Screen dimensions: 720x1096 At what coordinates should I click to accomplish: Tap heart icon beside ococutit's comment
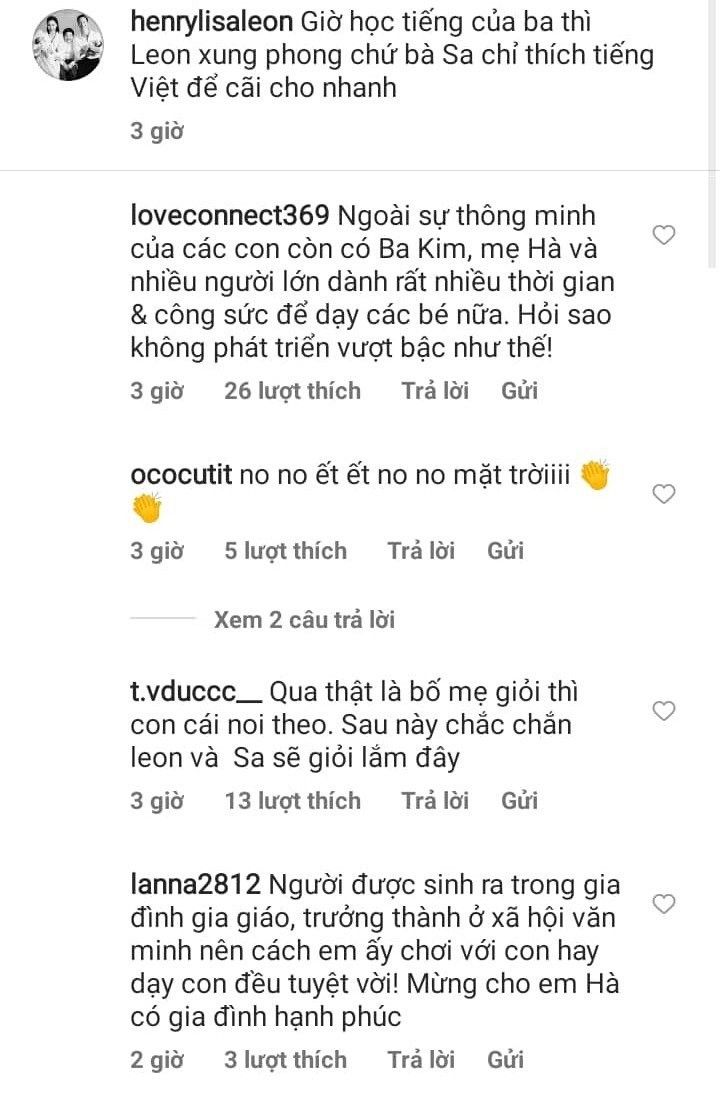tap(664, 494)
